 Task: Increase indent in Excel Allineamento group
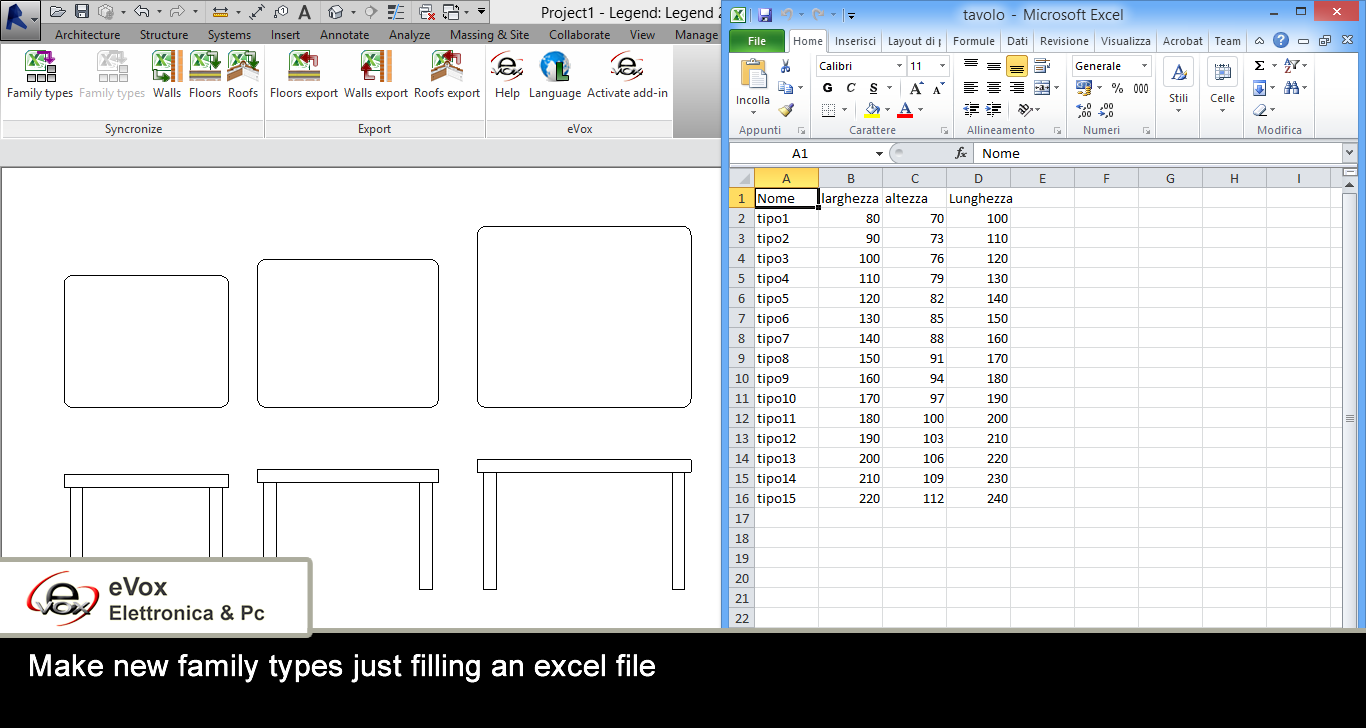(x=994, y=109)
